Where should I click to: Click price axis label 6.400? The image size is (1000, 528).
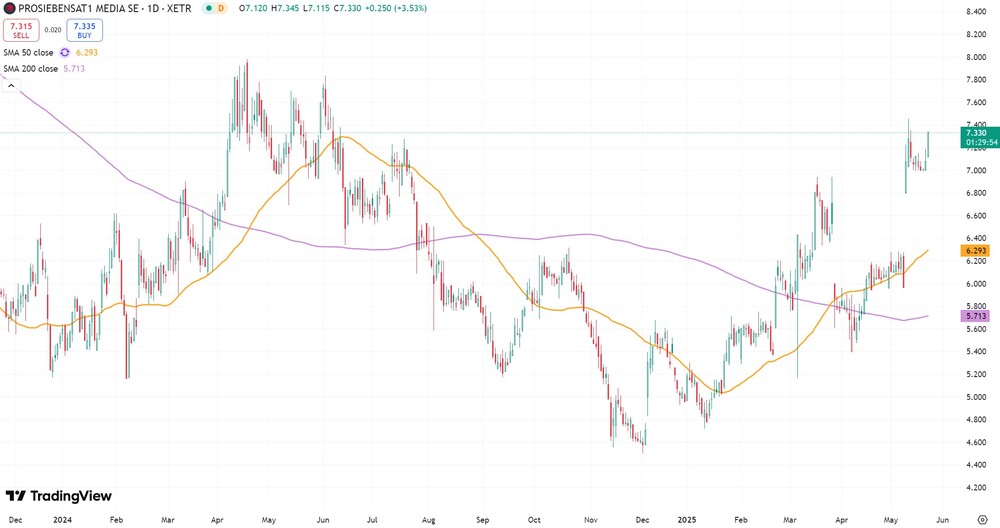(976, 238)
